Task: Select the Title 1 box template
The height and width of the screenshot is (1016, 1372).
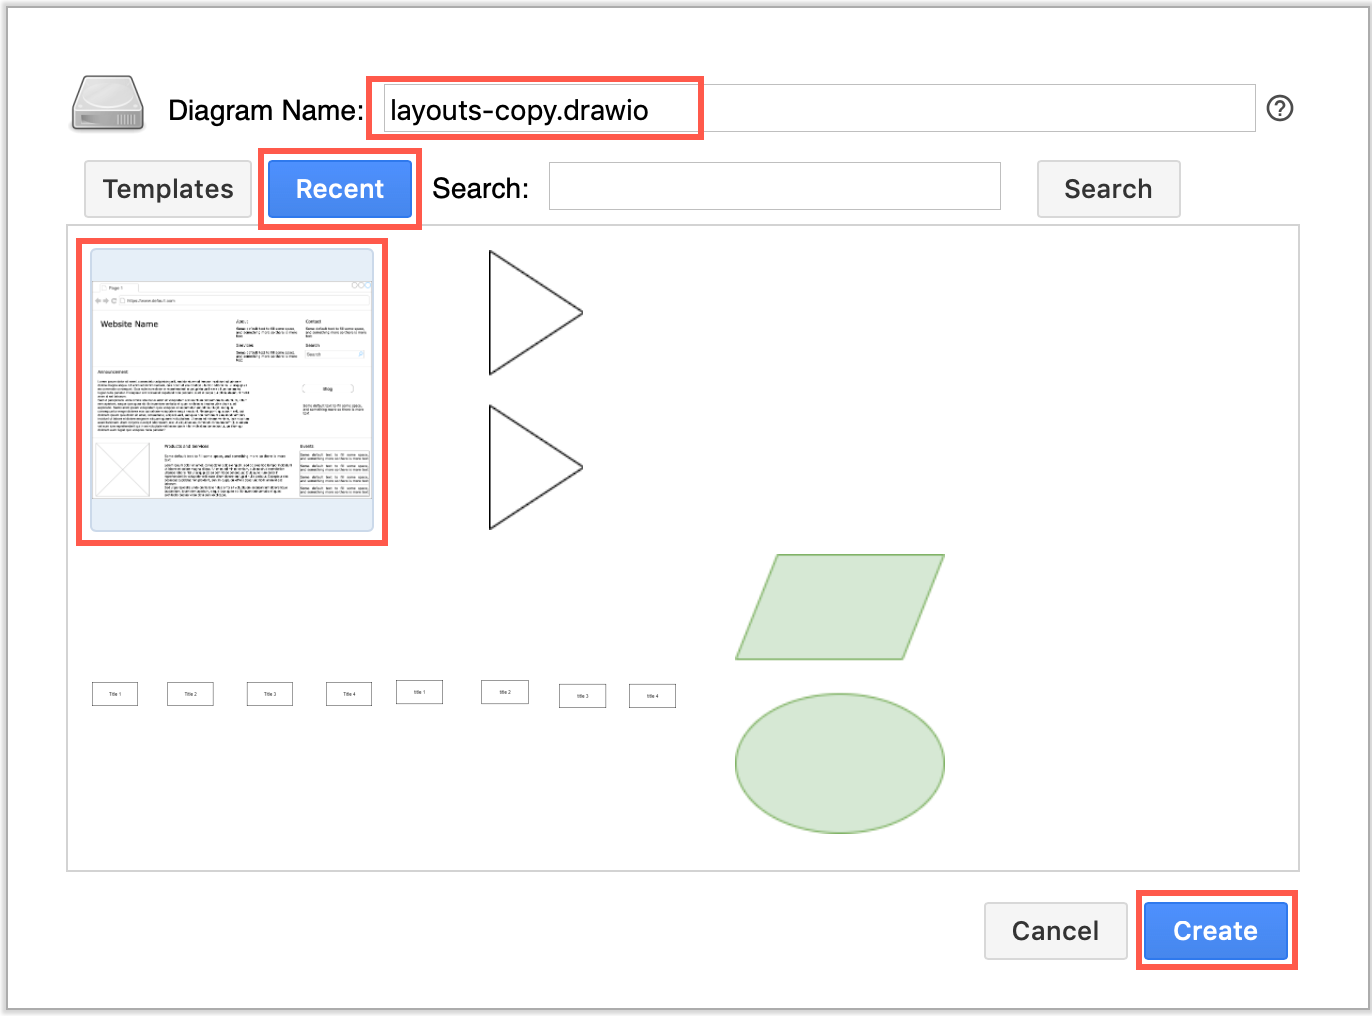Action: point(114,693)
